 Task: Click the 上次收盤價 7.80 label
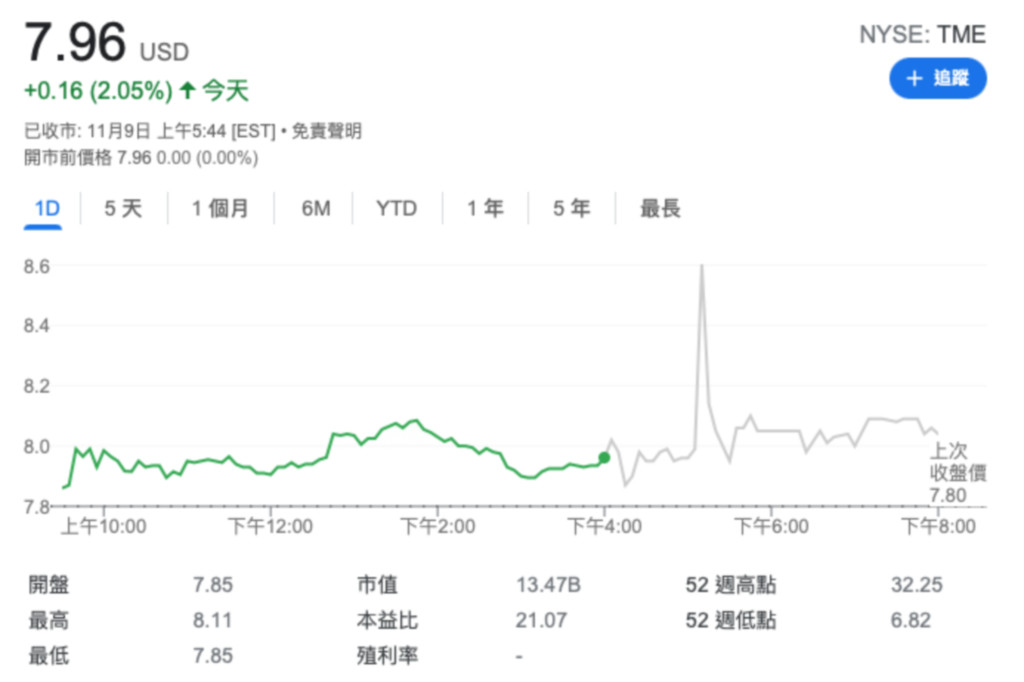click(957, 472)
